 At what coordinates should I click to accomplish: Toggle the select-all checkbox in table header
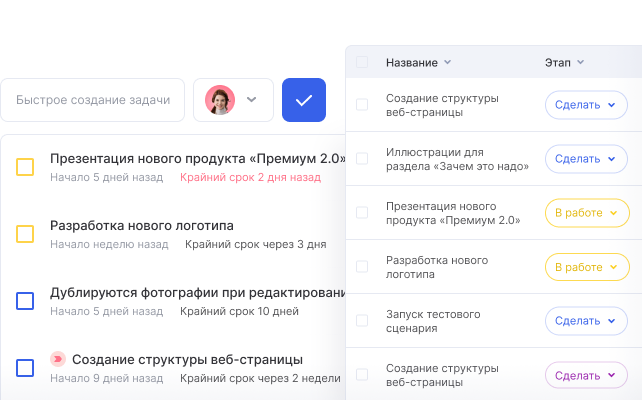pyautogui.click(x=362, y=62)
